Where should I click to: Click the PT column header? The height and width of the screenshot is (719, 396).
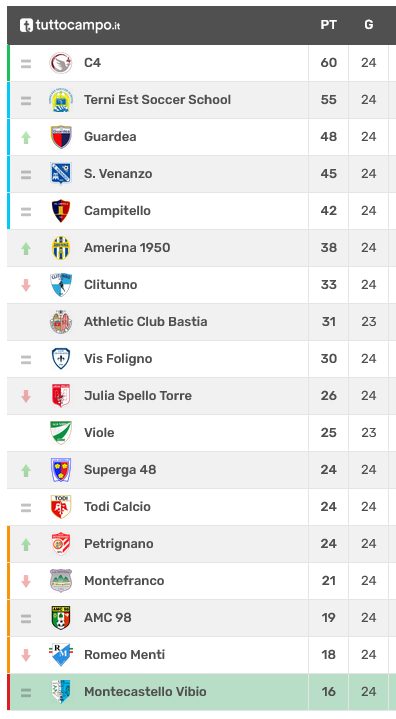coord(329,25)
